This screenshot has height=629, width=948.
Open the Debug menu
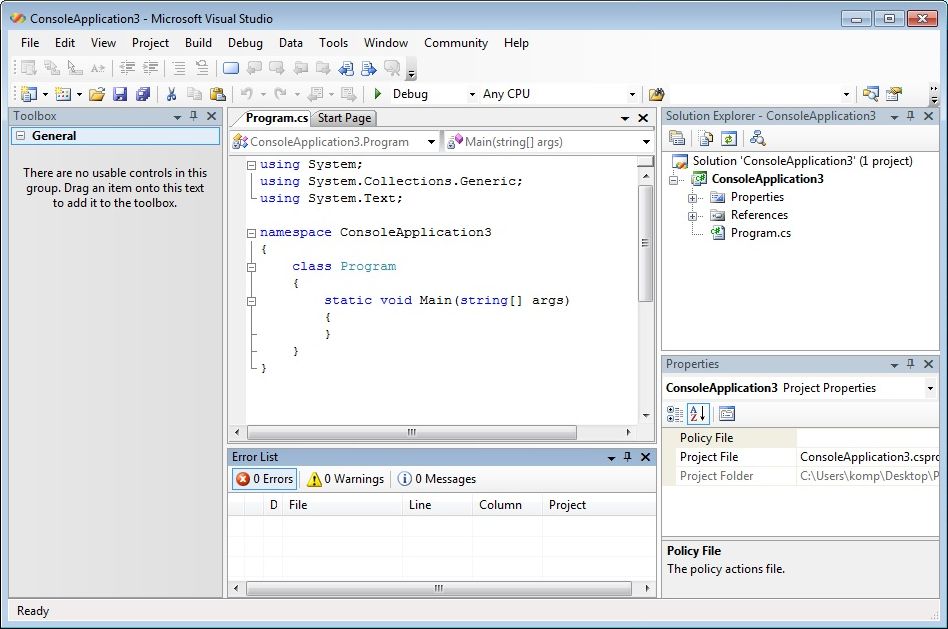tap(245, 43)
